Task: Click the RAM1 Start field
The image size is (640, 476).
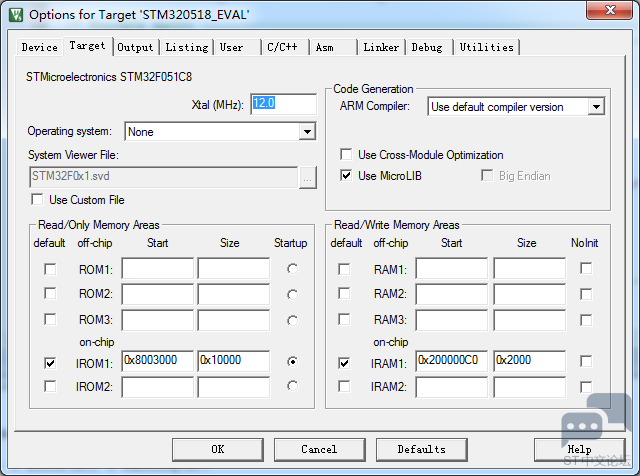Action: pos(451,268)
